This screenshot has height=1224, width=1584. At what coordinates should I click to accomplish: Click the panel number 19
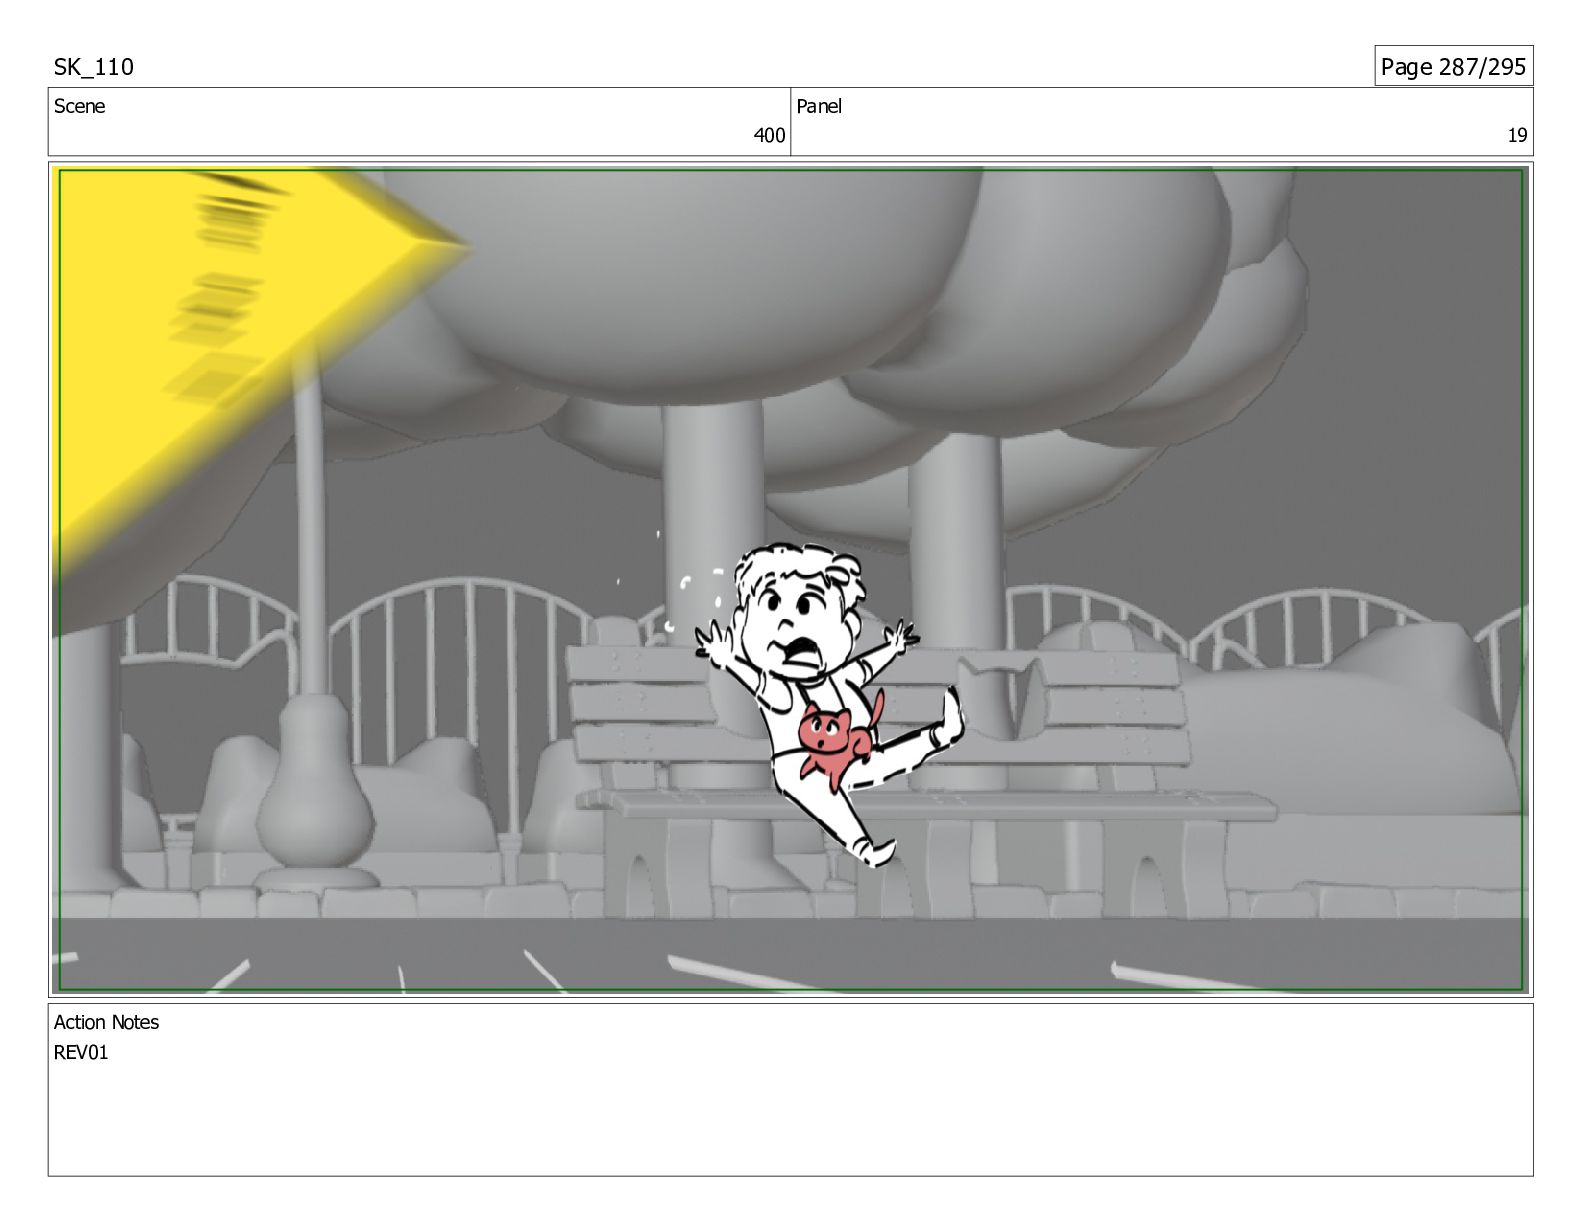coord(1517,135)
